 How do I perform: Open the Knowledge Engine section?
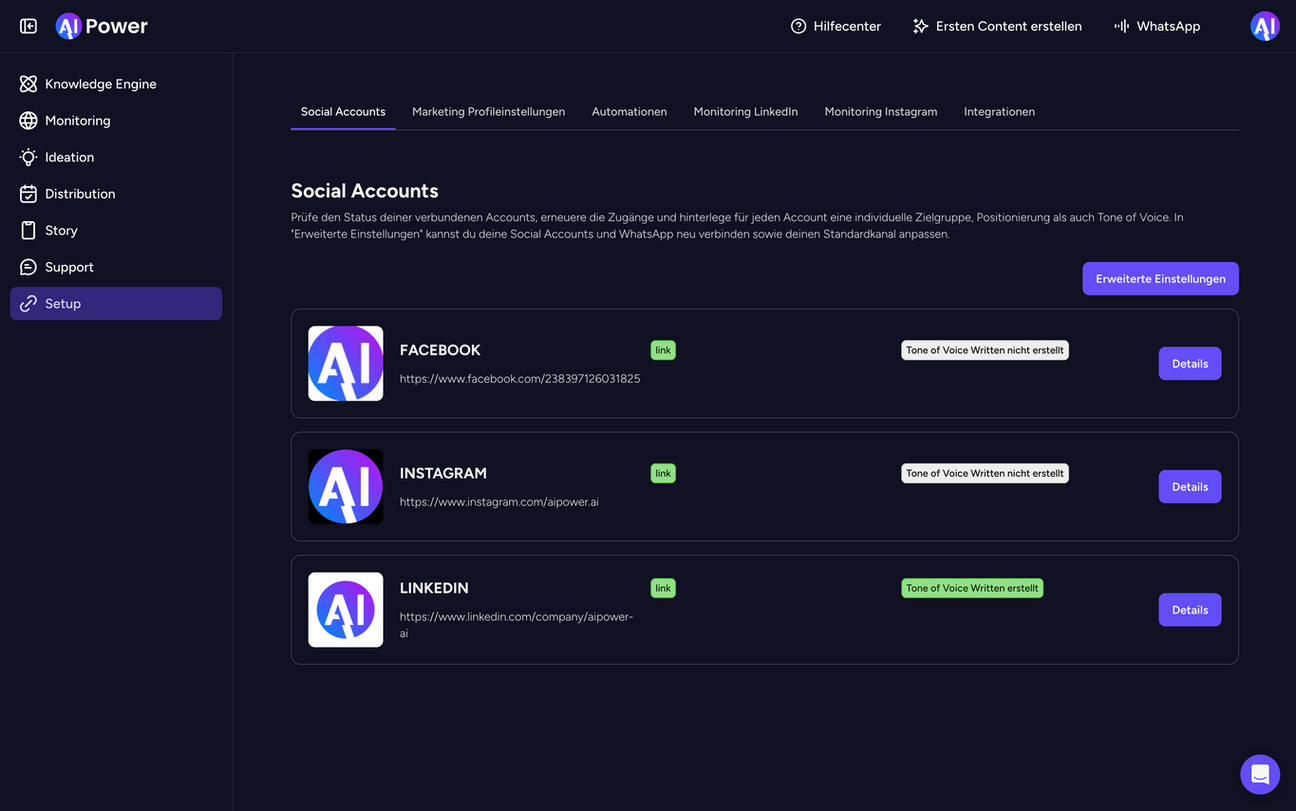(x=100, y=83)
